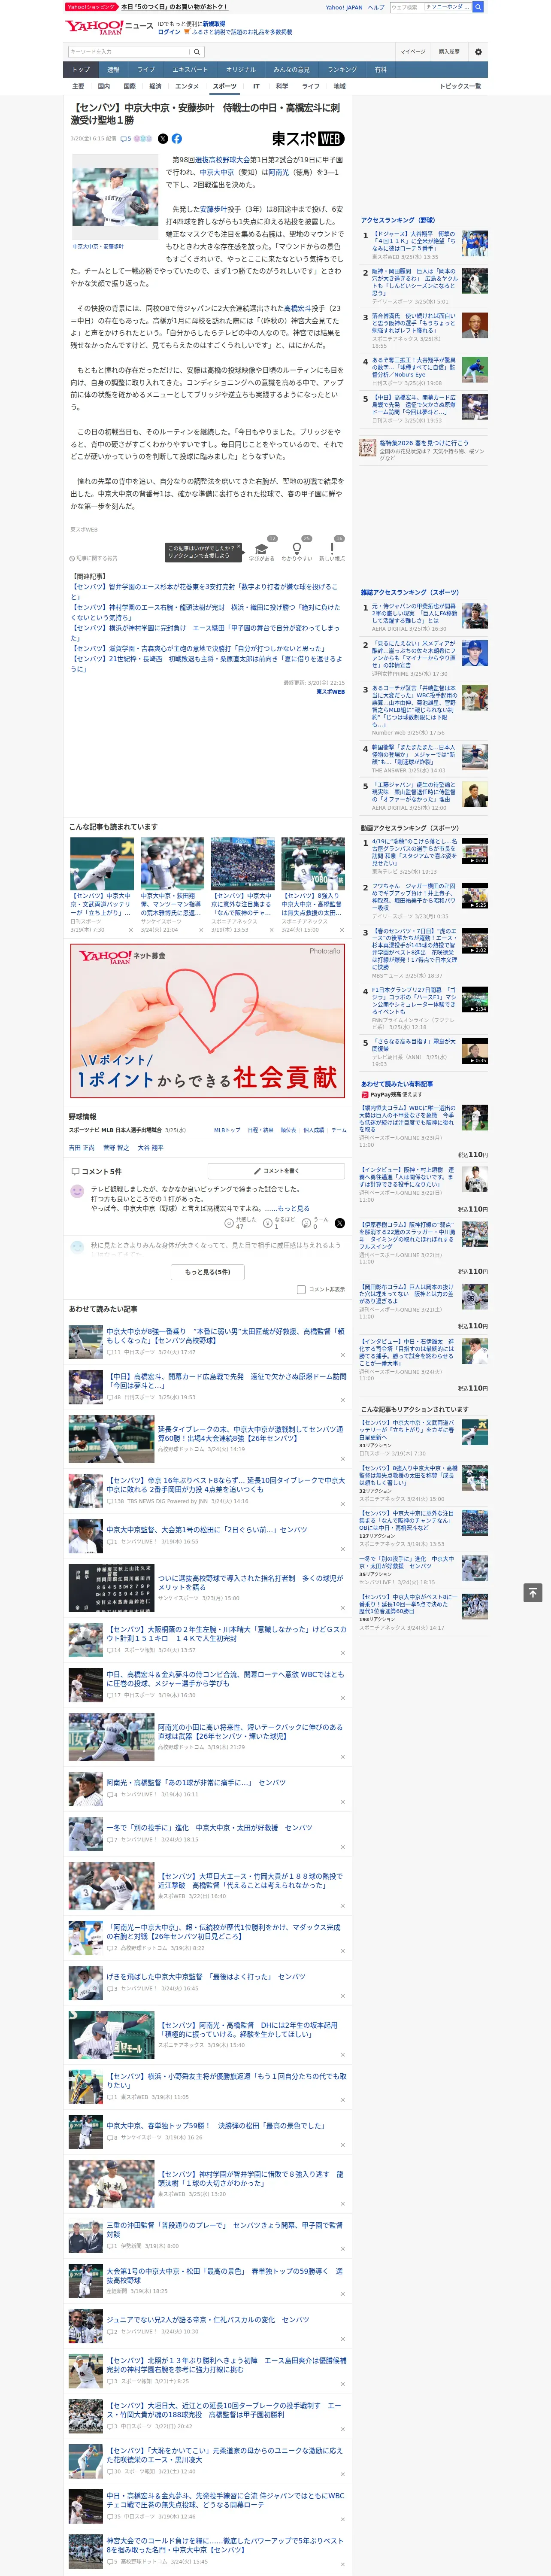Click 記事に関する報告 report icon
This screenshot has height=2576, width=551.
point(94,558)
